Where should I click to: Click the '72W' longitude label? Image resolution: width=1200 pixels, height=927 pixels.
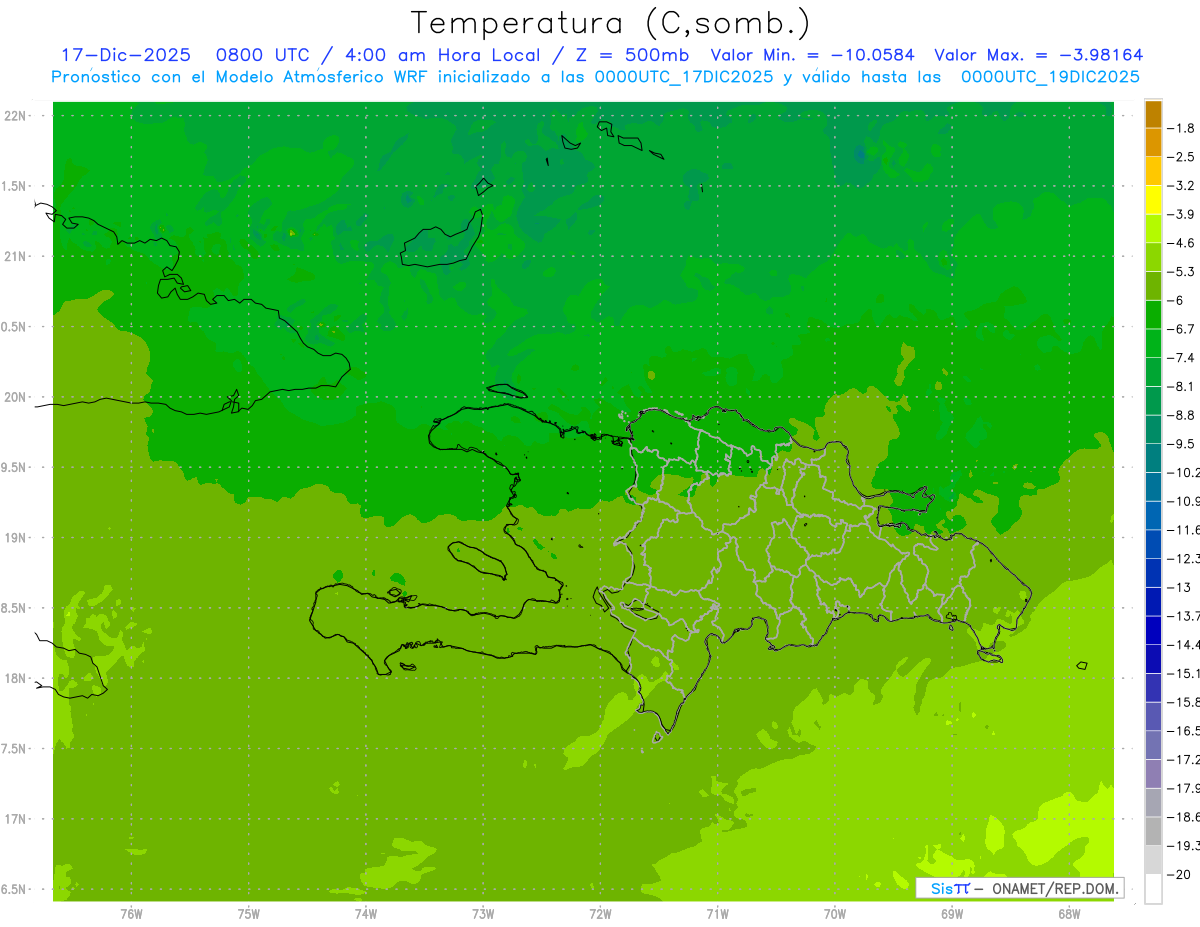600,913
